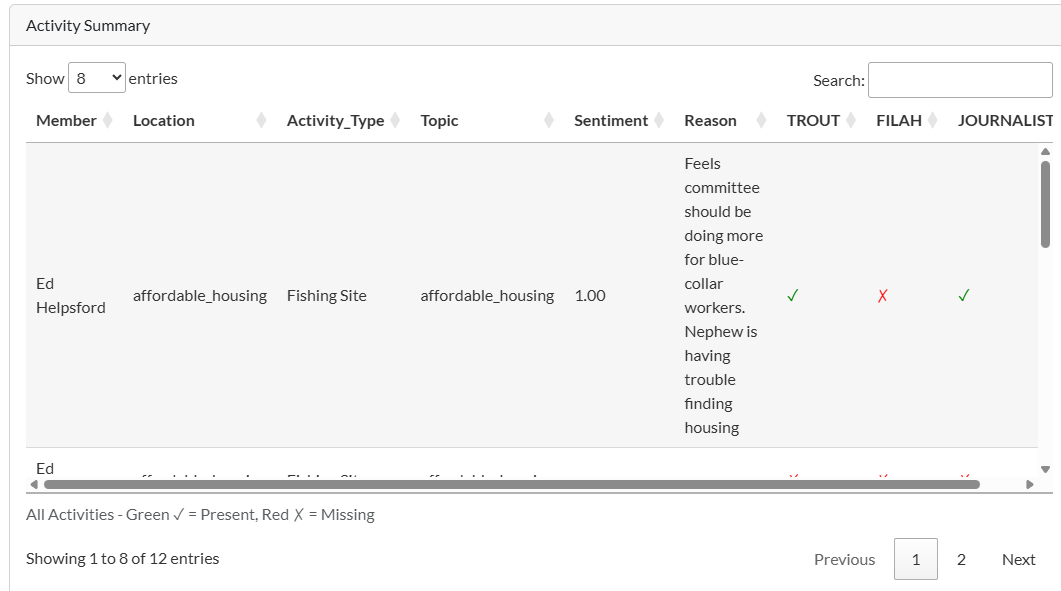
Task: Click inside the Search input field
Action: click(x=959, y=80)
